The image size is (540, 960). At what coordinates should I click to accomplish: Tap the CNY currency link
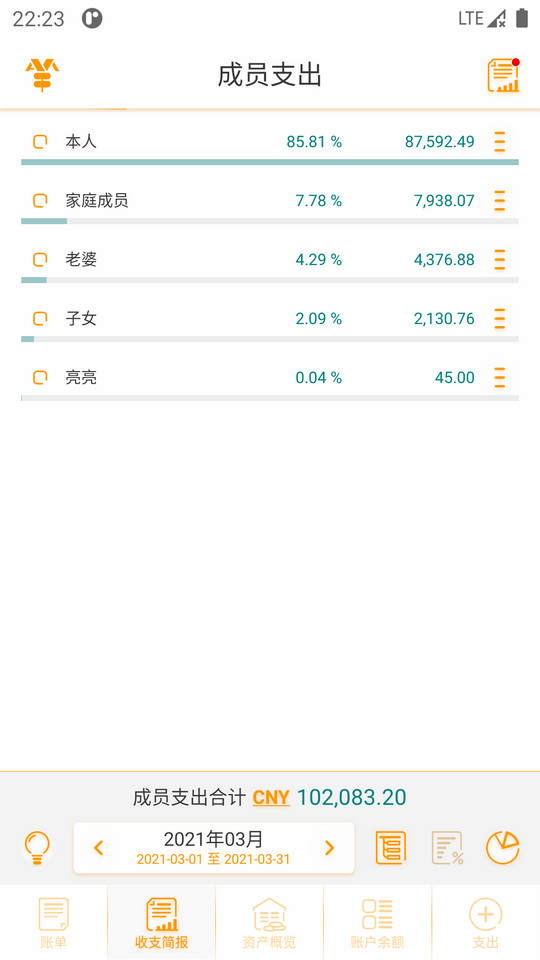coord(271,797)
